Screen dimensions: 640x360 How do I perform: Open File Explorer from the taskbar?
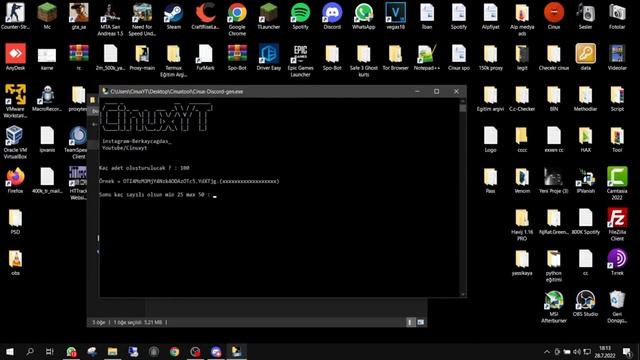(x=112, y=351)
